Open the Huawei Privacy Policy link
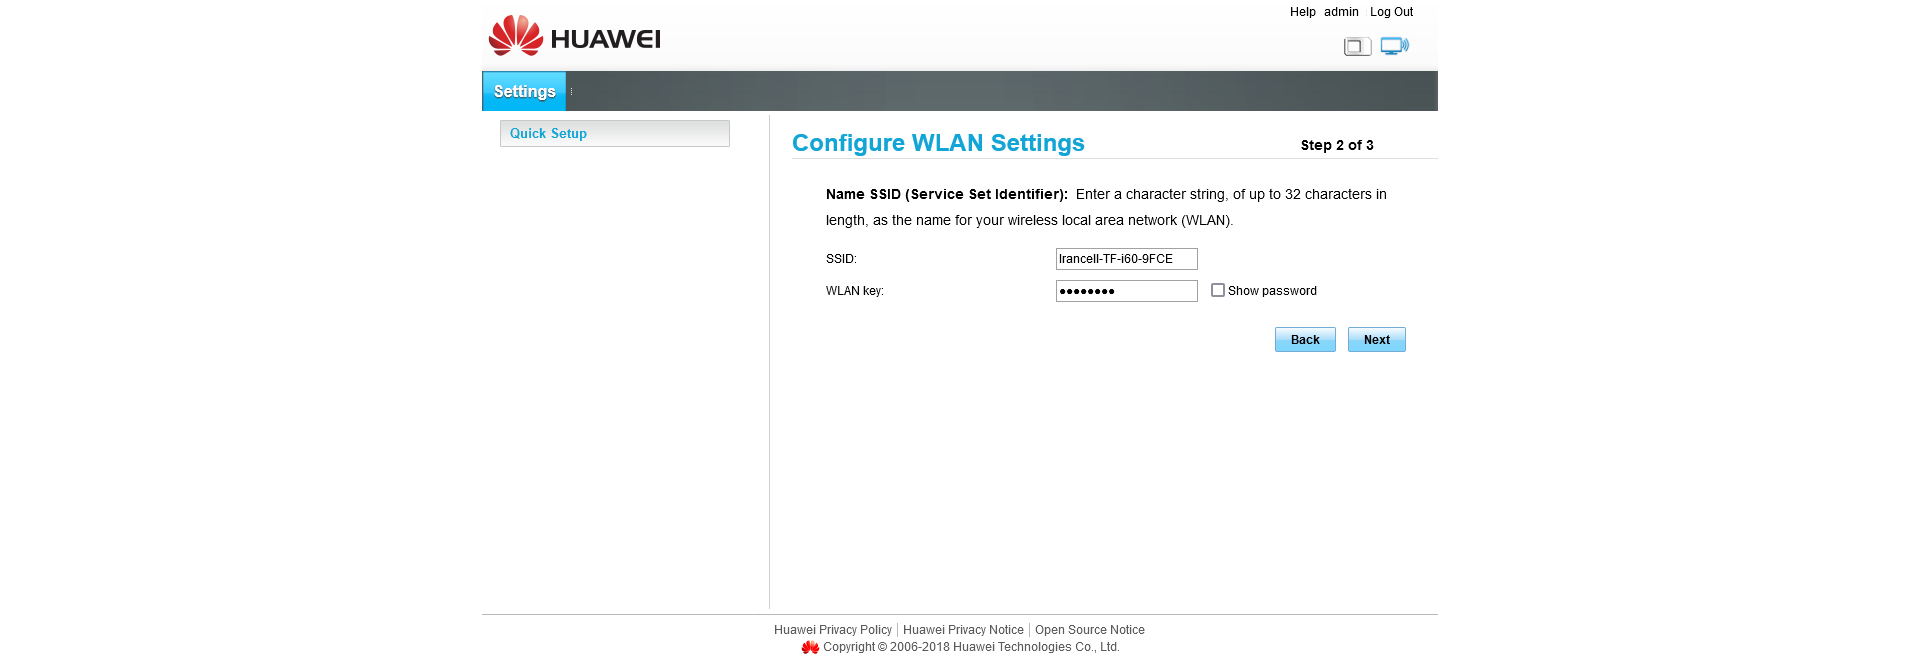The height and width of the screenshot is (664, 1920). 833,630
